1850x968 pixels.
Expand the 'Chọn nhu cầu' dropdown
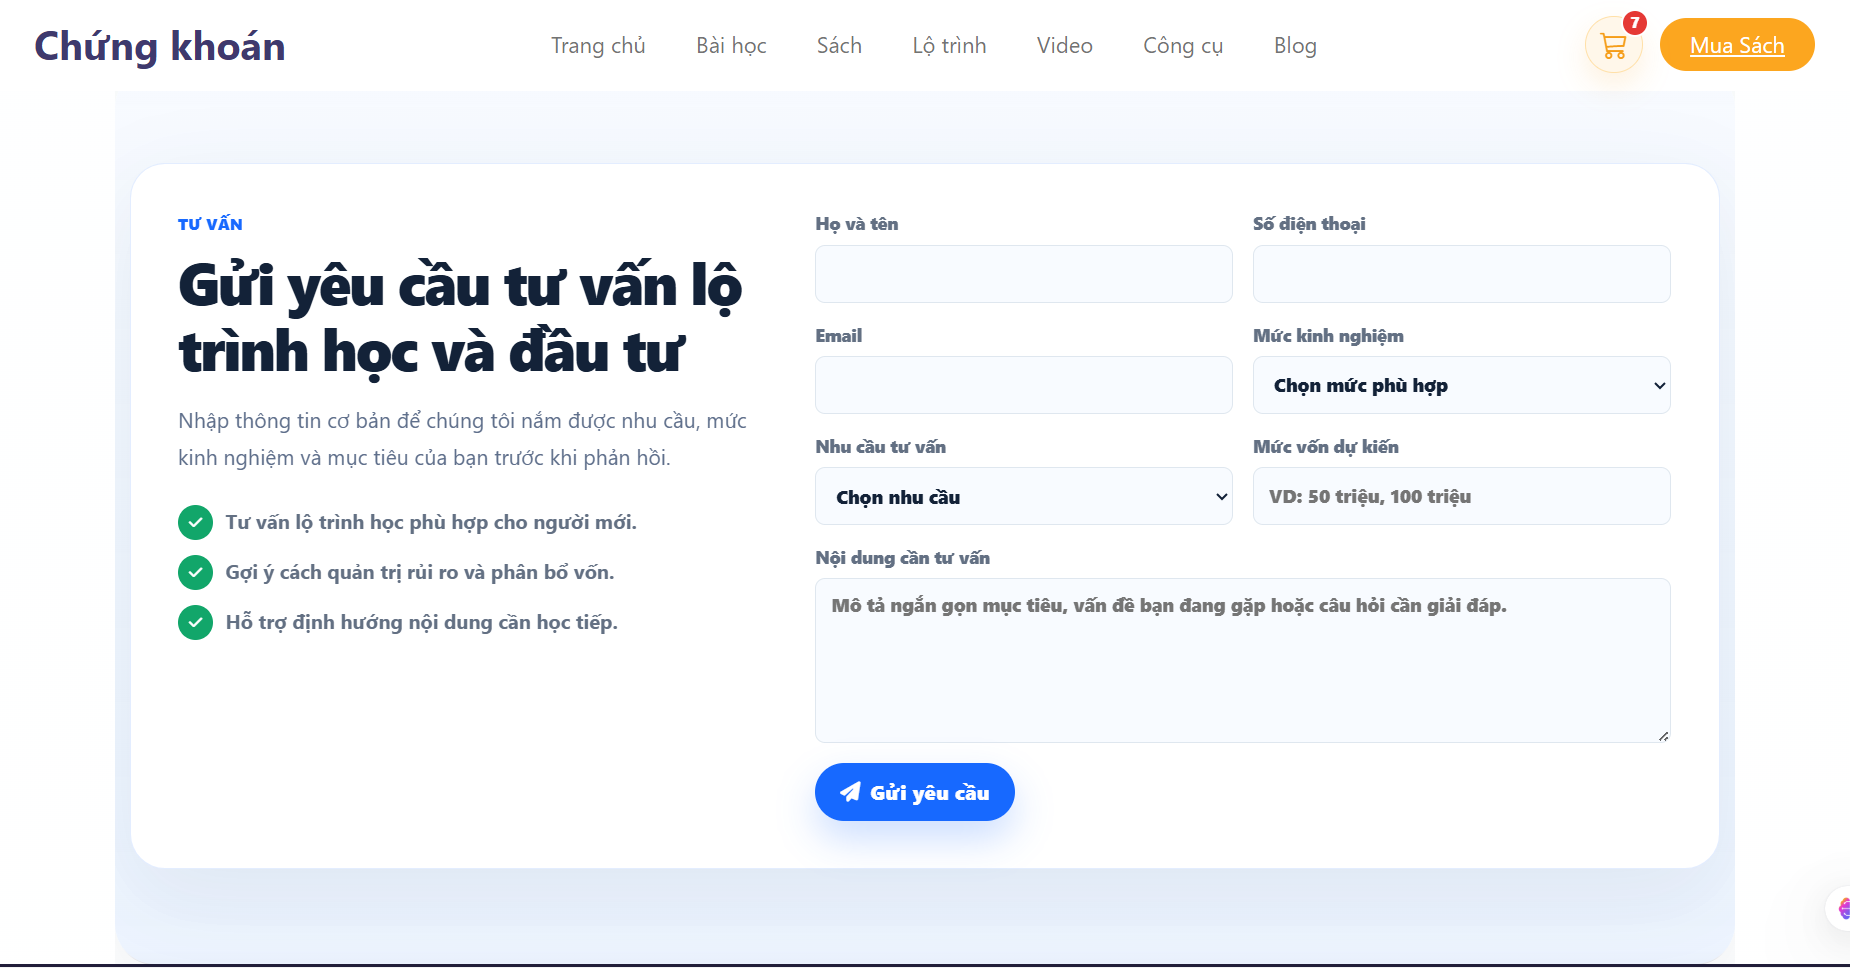pos(1024,496)
